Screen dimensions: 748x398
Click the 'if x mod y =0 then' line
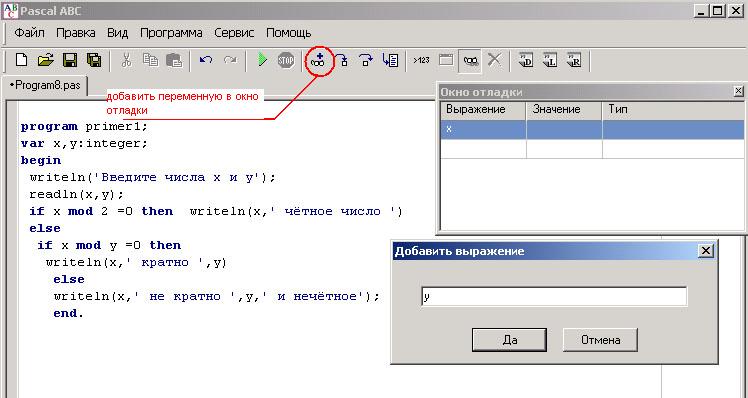(109, 245)
